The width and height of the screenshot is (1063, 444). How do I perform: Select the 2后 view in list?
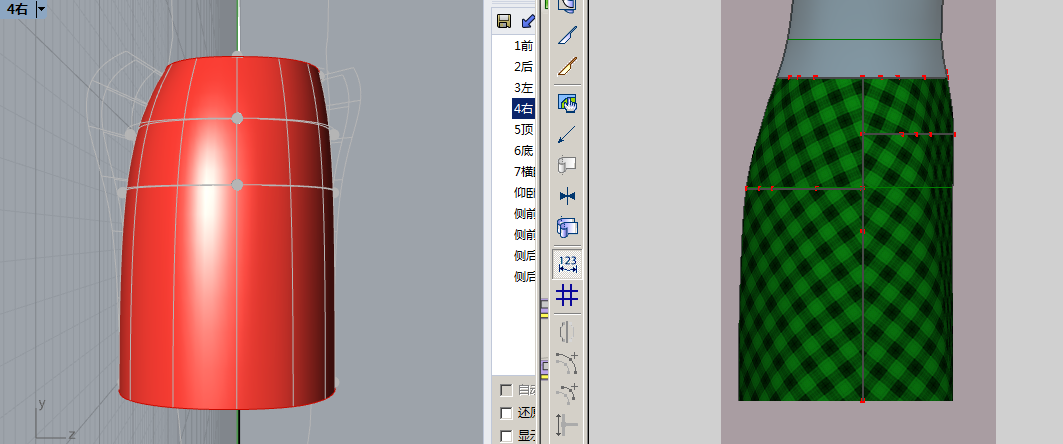pos(523,67)
